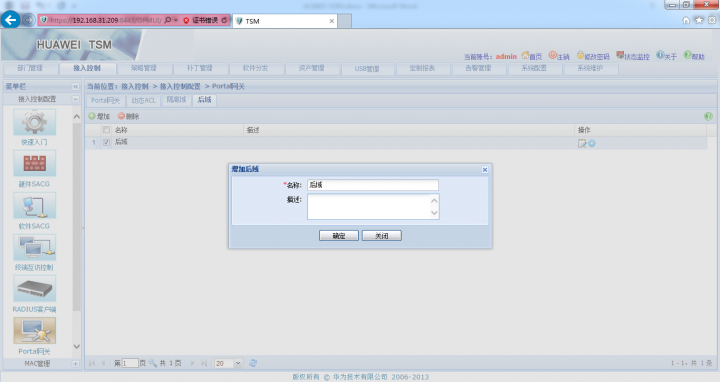Close the 增加后域 dialog with the X

click(x=485, y=170)
